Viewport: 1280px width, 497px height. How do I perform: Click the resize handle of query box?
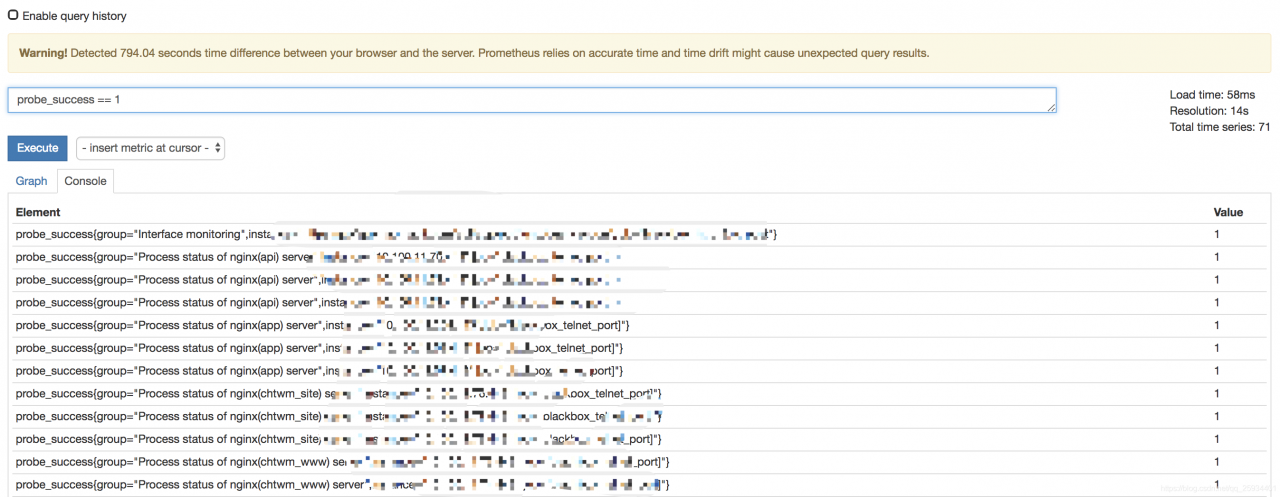[x=1051, y=107]
